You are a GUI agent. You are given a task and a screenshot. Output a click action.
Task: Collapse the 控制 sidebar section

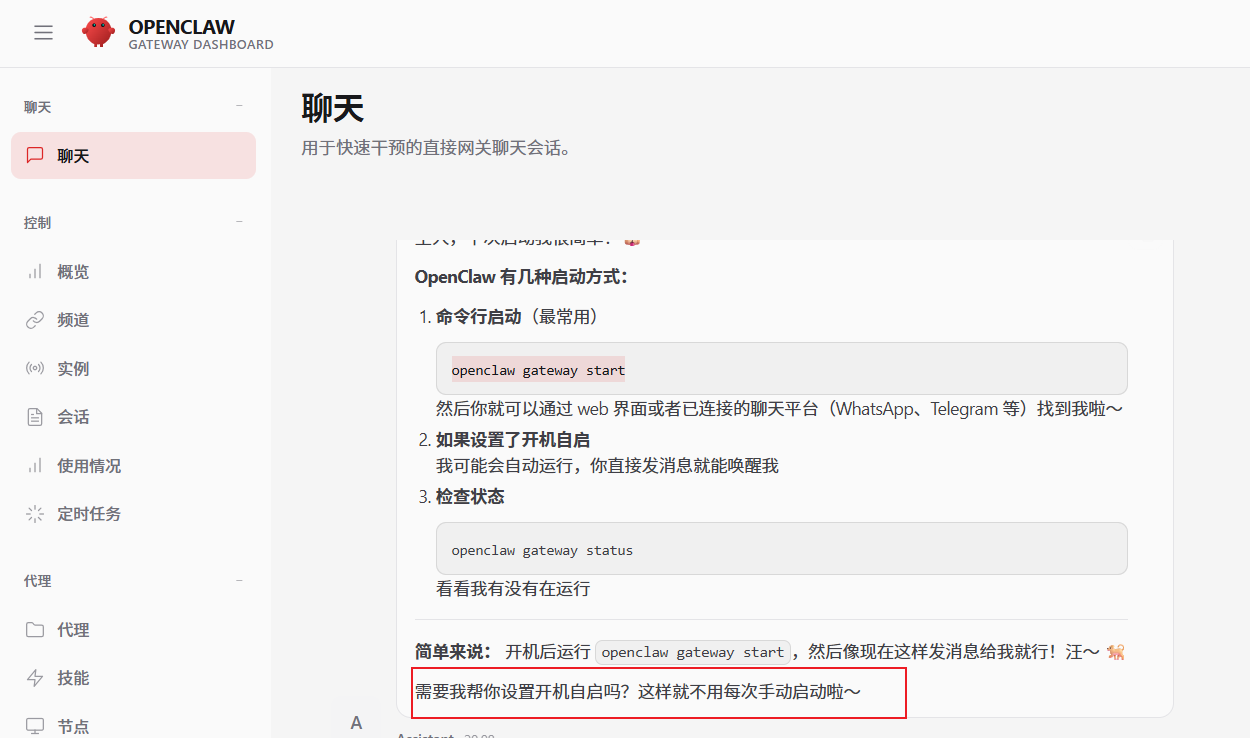coord(239,222)
